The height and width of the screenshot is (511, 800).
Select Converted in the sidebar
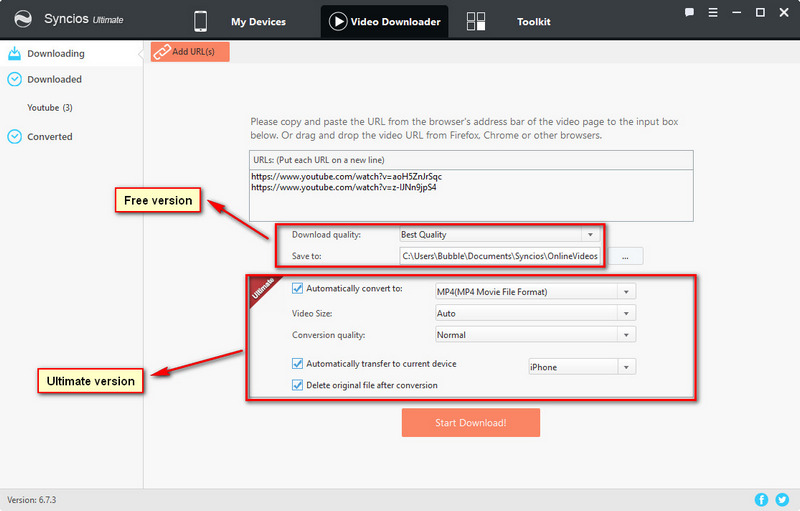[71, 137]
